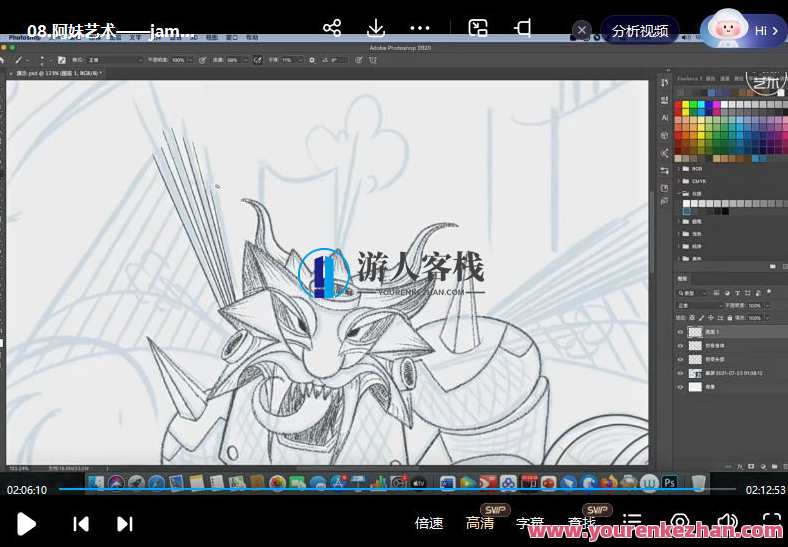Open the 文字 menu in Photoshop menu bar

(x=135, y=38)
